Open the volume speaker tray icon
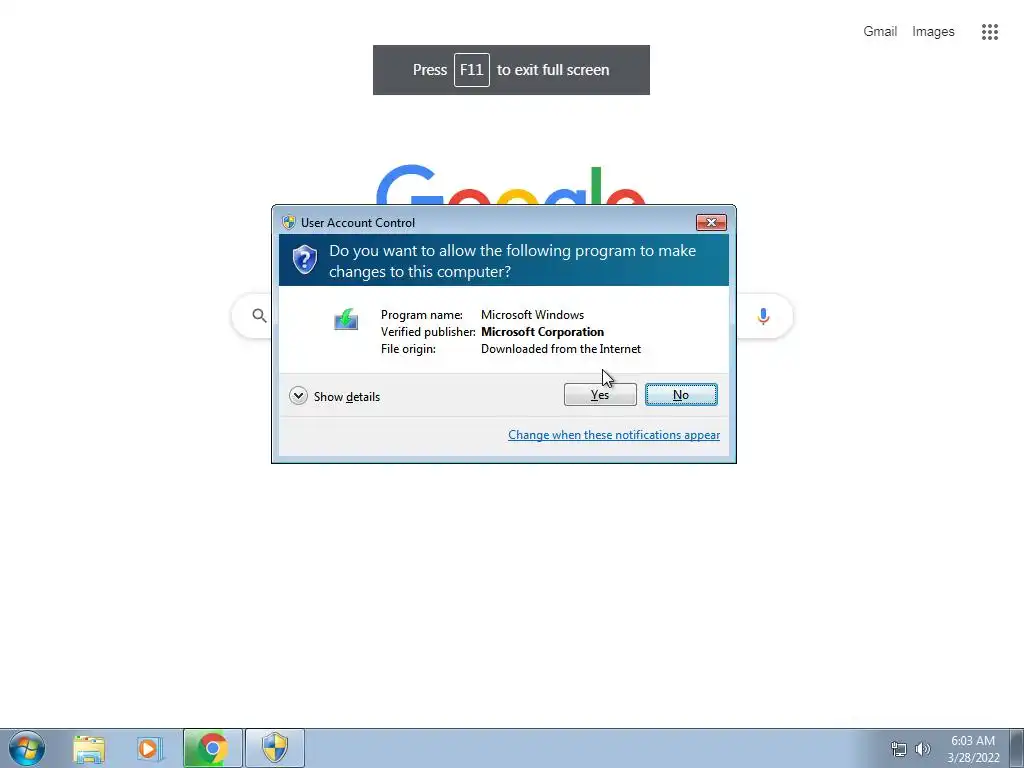 (923, 749)
